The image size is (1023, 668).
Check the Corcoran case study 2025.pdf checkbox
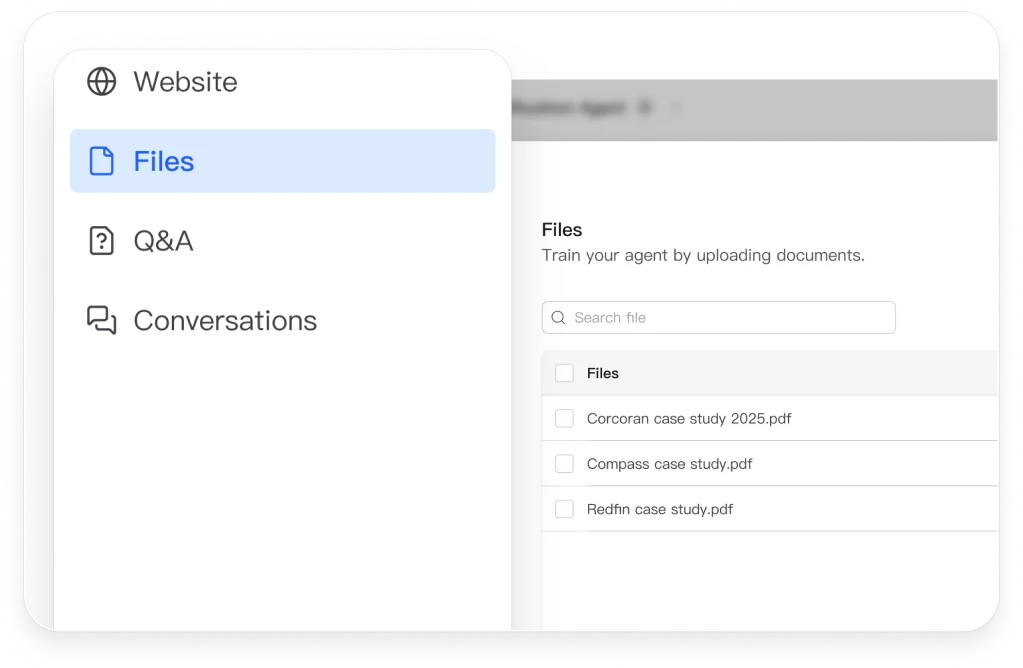tap(565, 419)
